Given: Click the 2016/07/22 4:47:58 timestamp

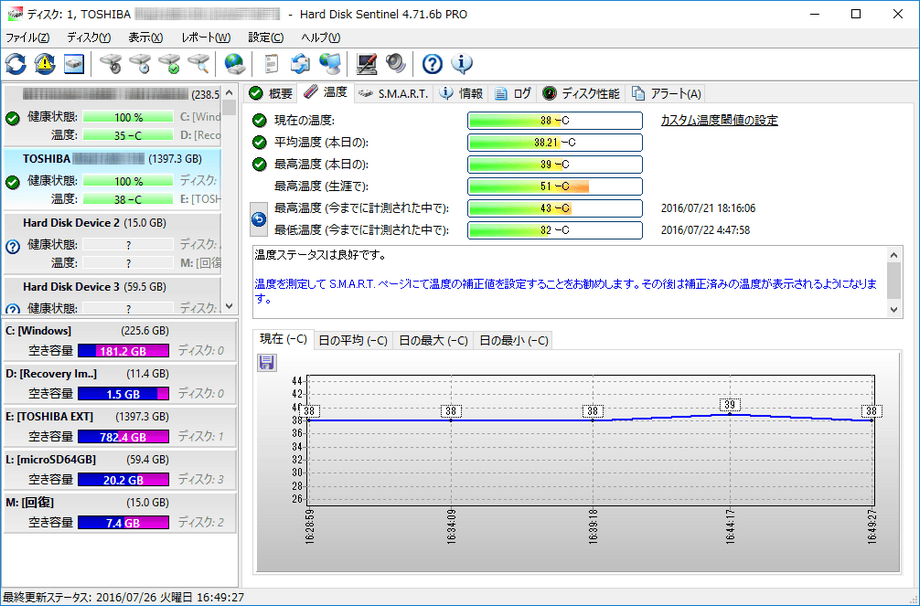Looking at the screenshot, I should [705, 230].
